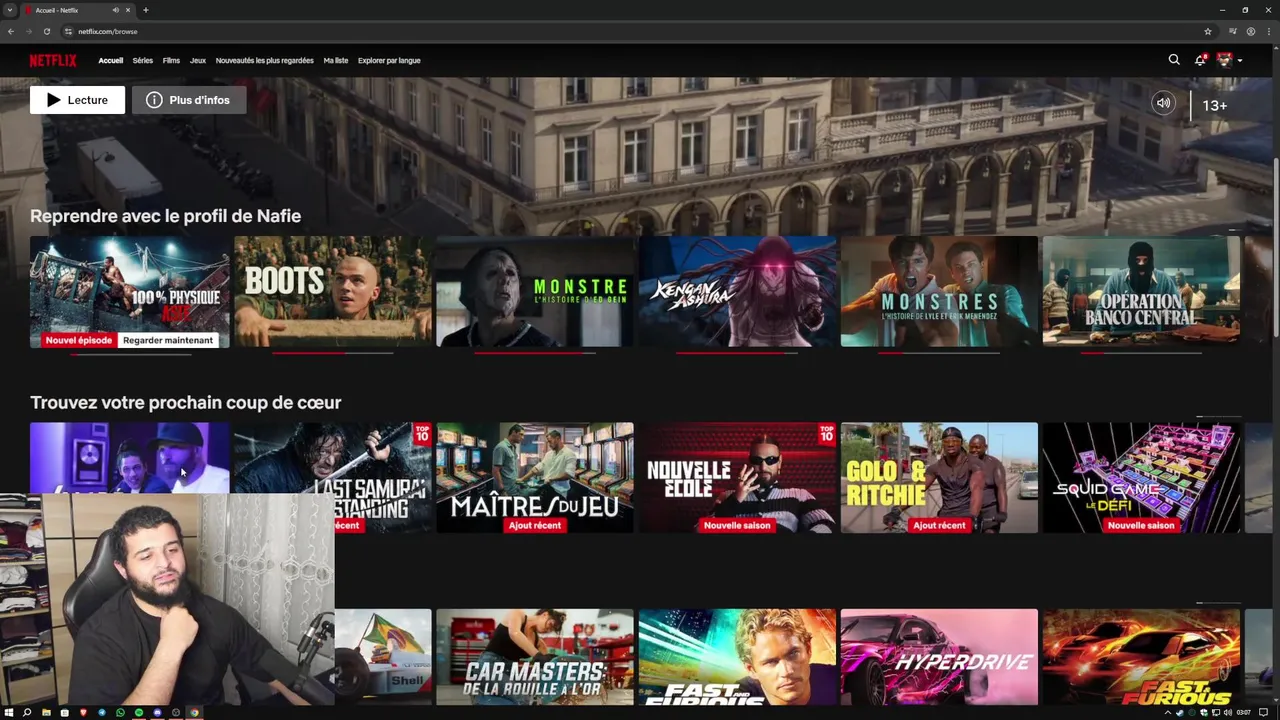Open the tab search dropdown

coord(9,10)
